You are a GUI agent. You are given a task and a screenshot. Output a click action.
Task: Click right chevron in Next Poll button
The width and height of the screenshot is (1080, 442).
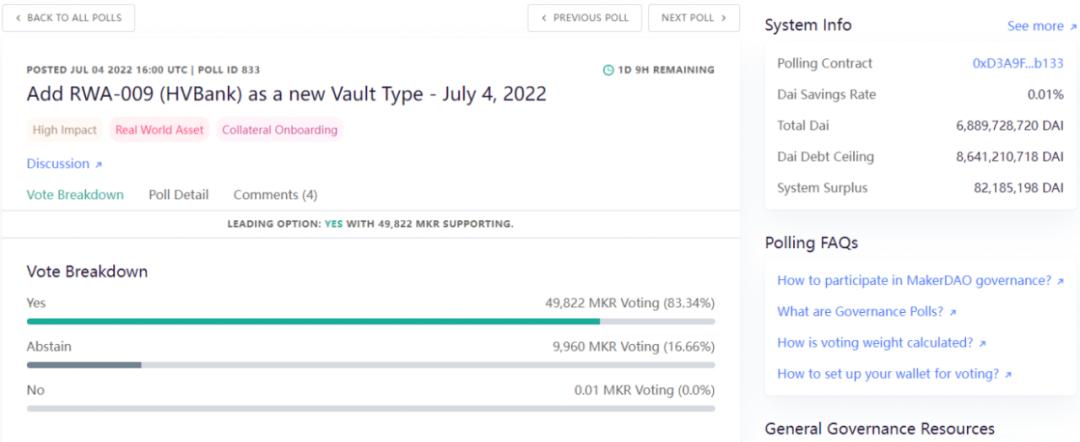pyautogui.click(x=723, y=18)
